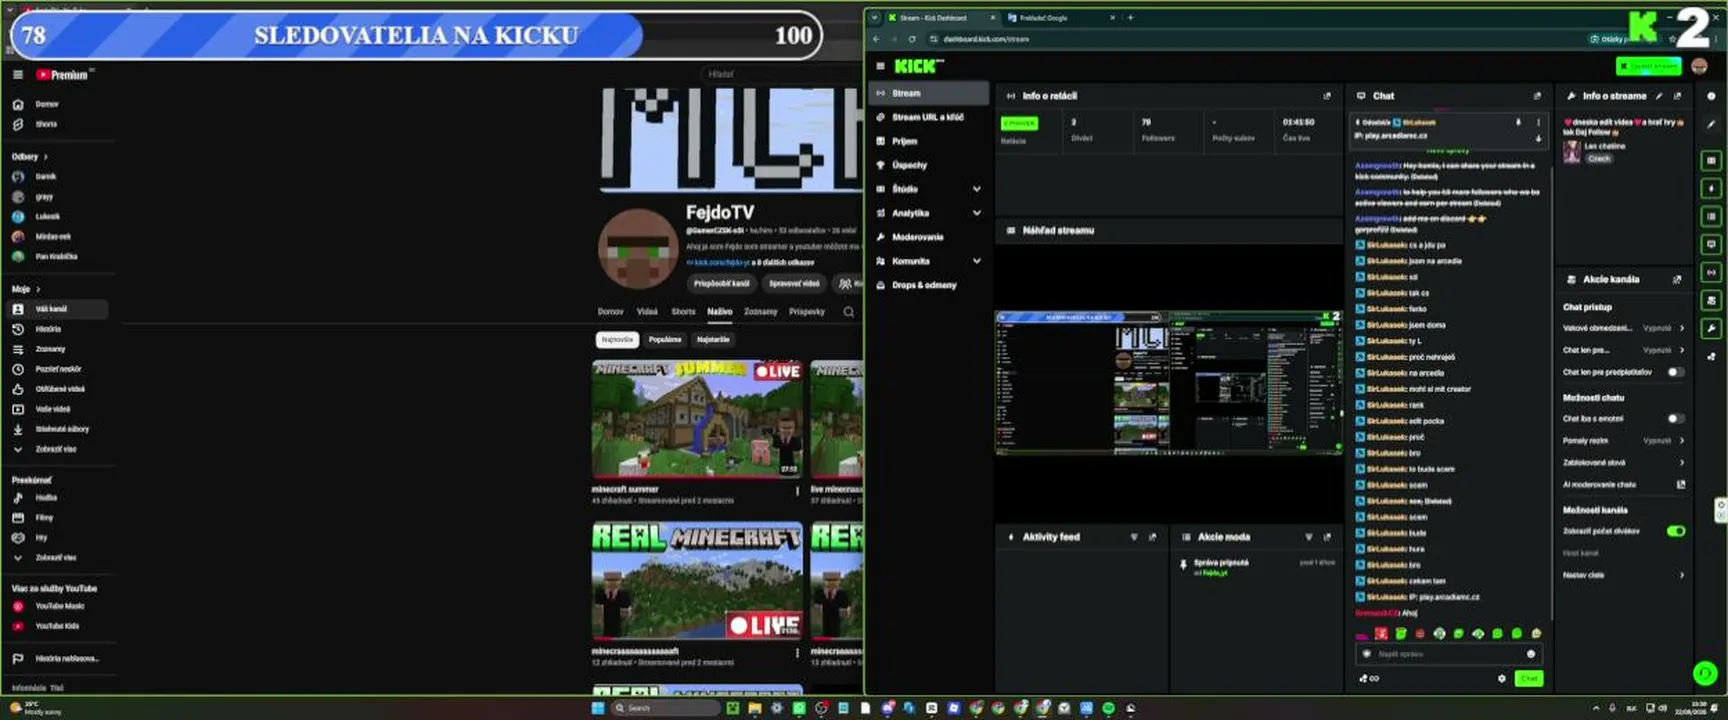Viewport: 1728px width, 720px height.
Task: Open Windows Start menu
Action: coord(598,708)
